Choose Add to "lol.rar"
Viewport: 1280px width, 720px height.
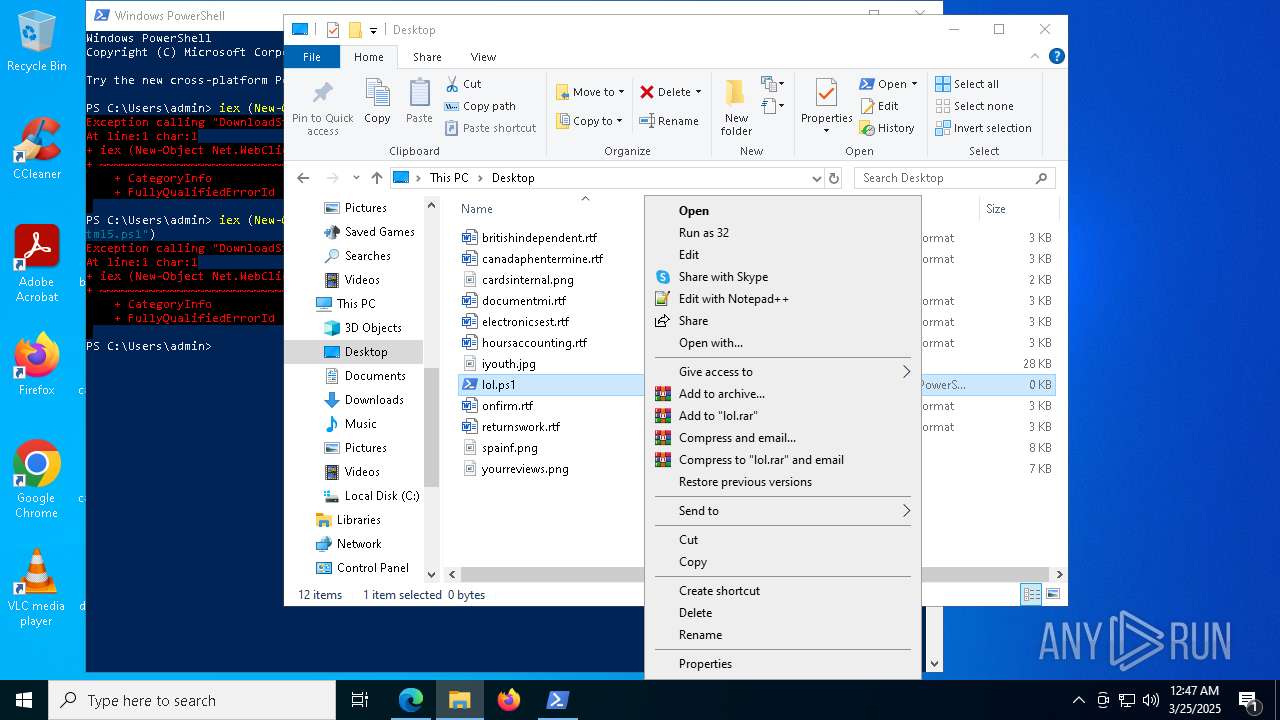[x=782, y=416]
